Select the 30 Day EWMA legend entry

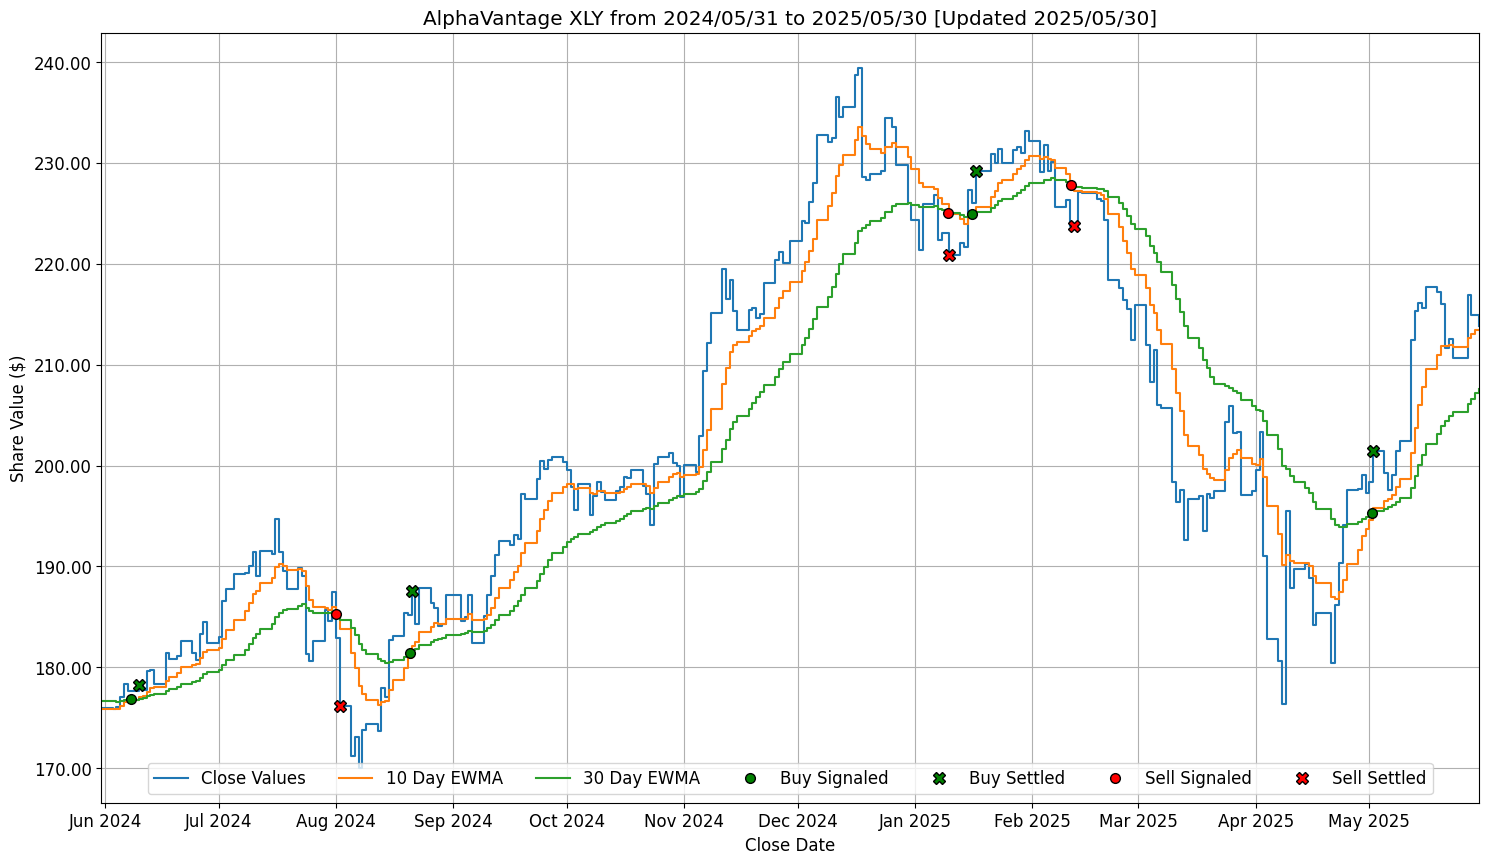tap(617, 778)
